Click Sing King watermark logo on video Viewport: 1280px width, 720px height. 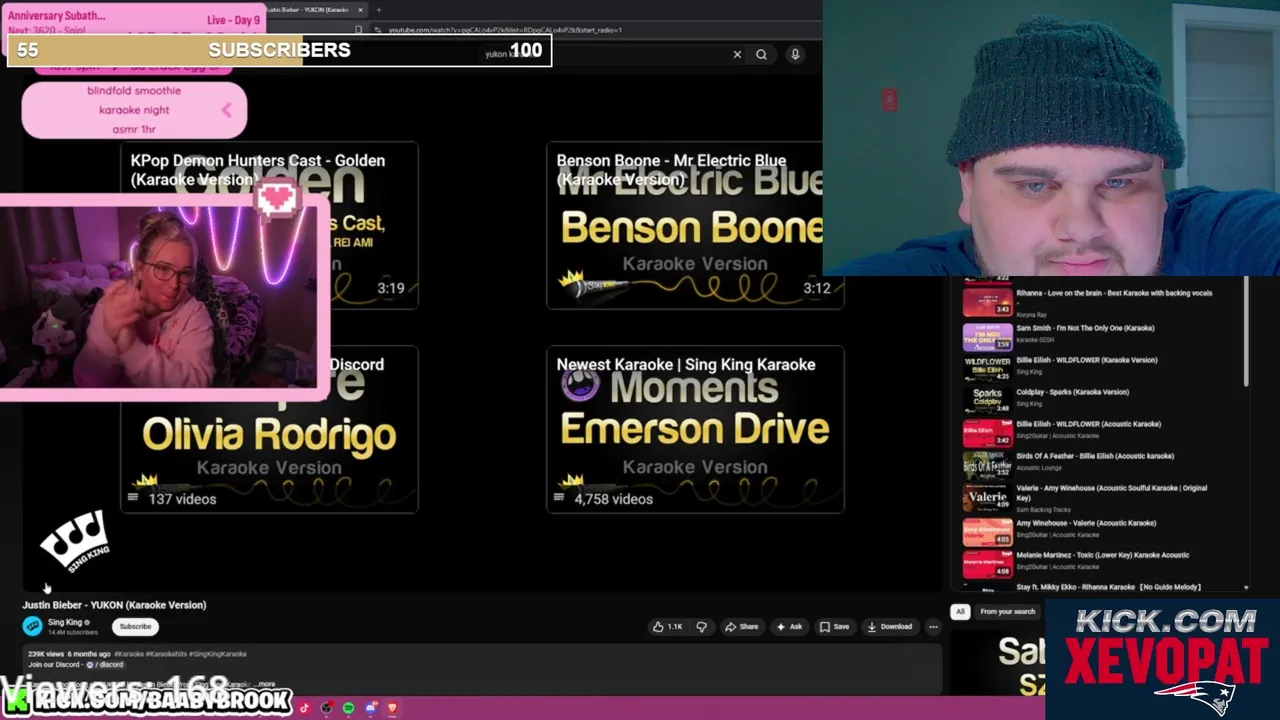pyautogui.click(x=75, y=540)
